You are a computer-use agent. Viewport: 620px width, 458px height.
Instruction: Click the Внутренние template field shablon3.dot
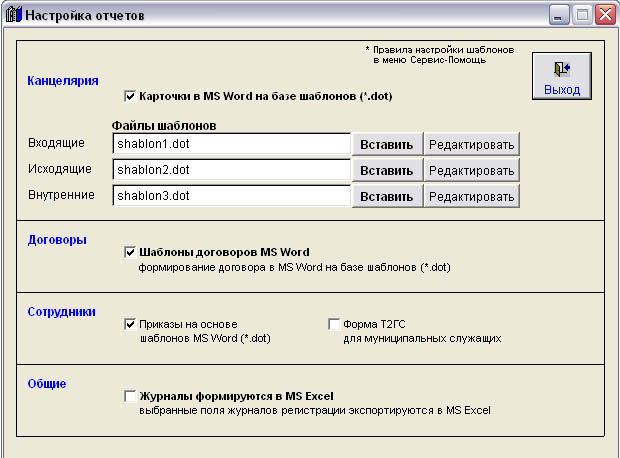coord(231,196)
